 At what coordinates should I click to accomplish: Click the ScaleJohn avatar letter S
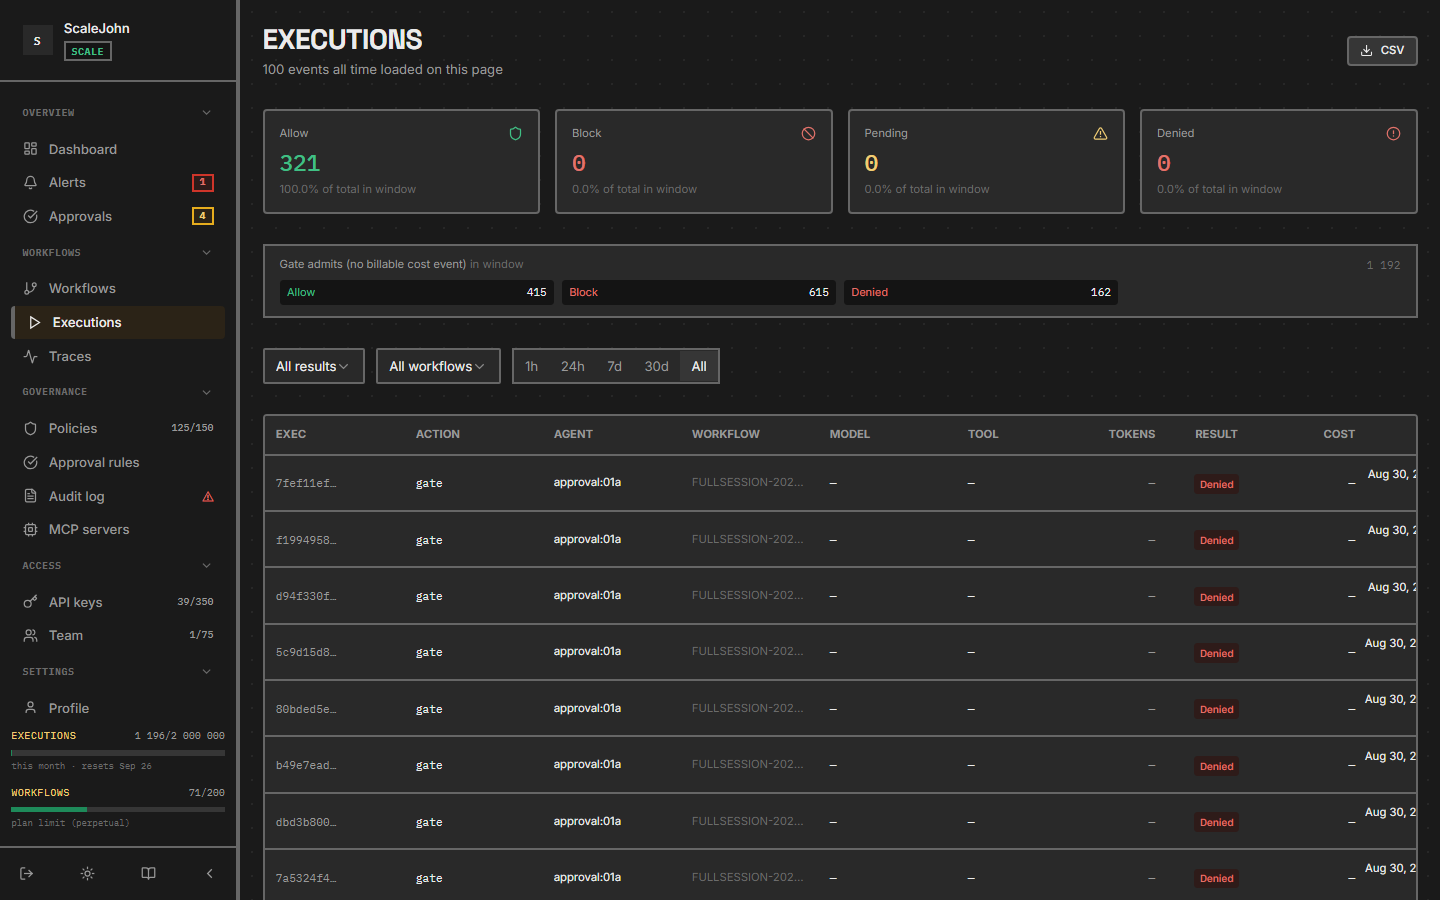click(37, 40)
